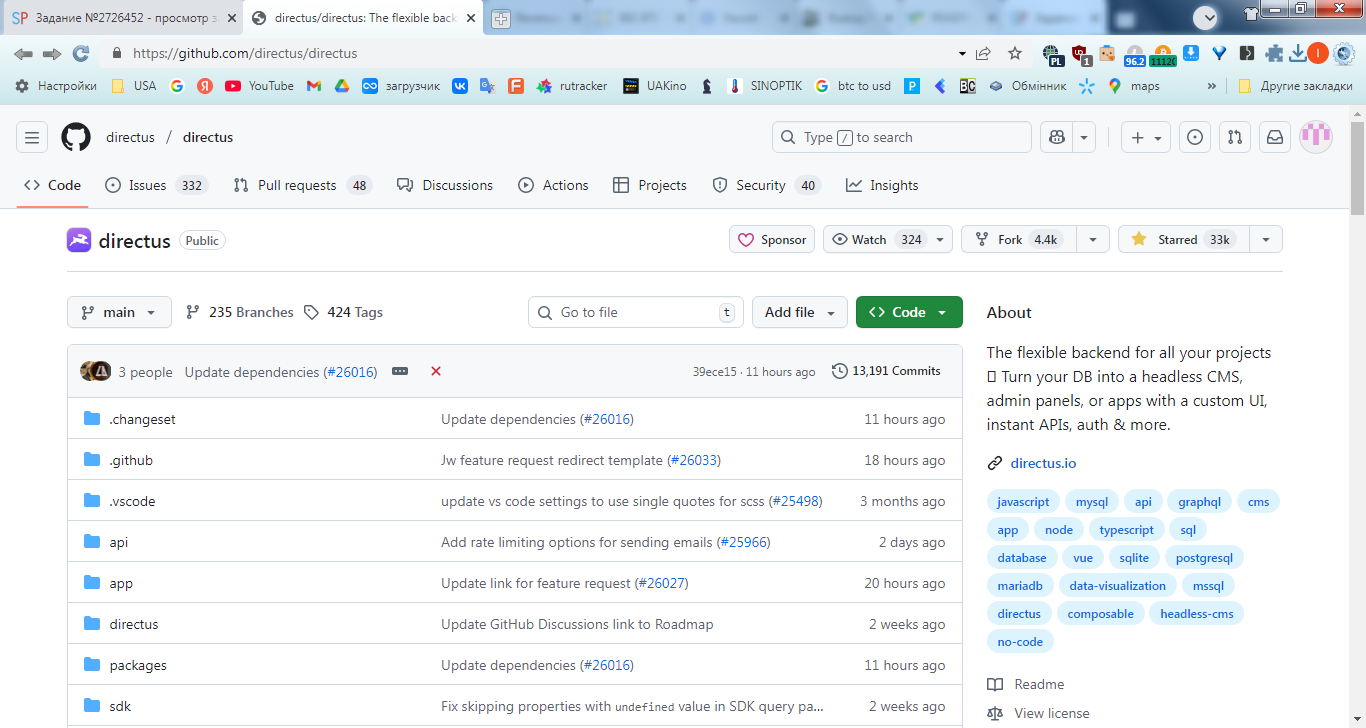Switch to the Задание №2726452 browser tab
The height and width of the screenshot is (728, 1366).
[120, 18]
